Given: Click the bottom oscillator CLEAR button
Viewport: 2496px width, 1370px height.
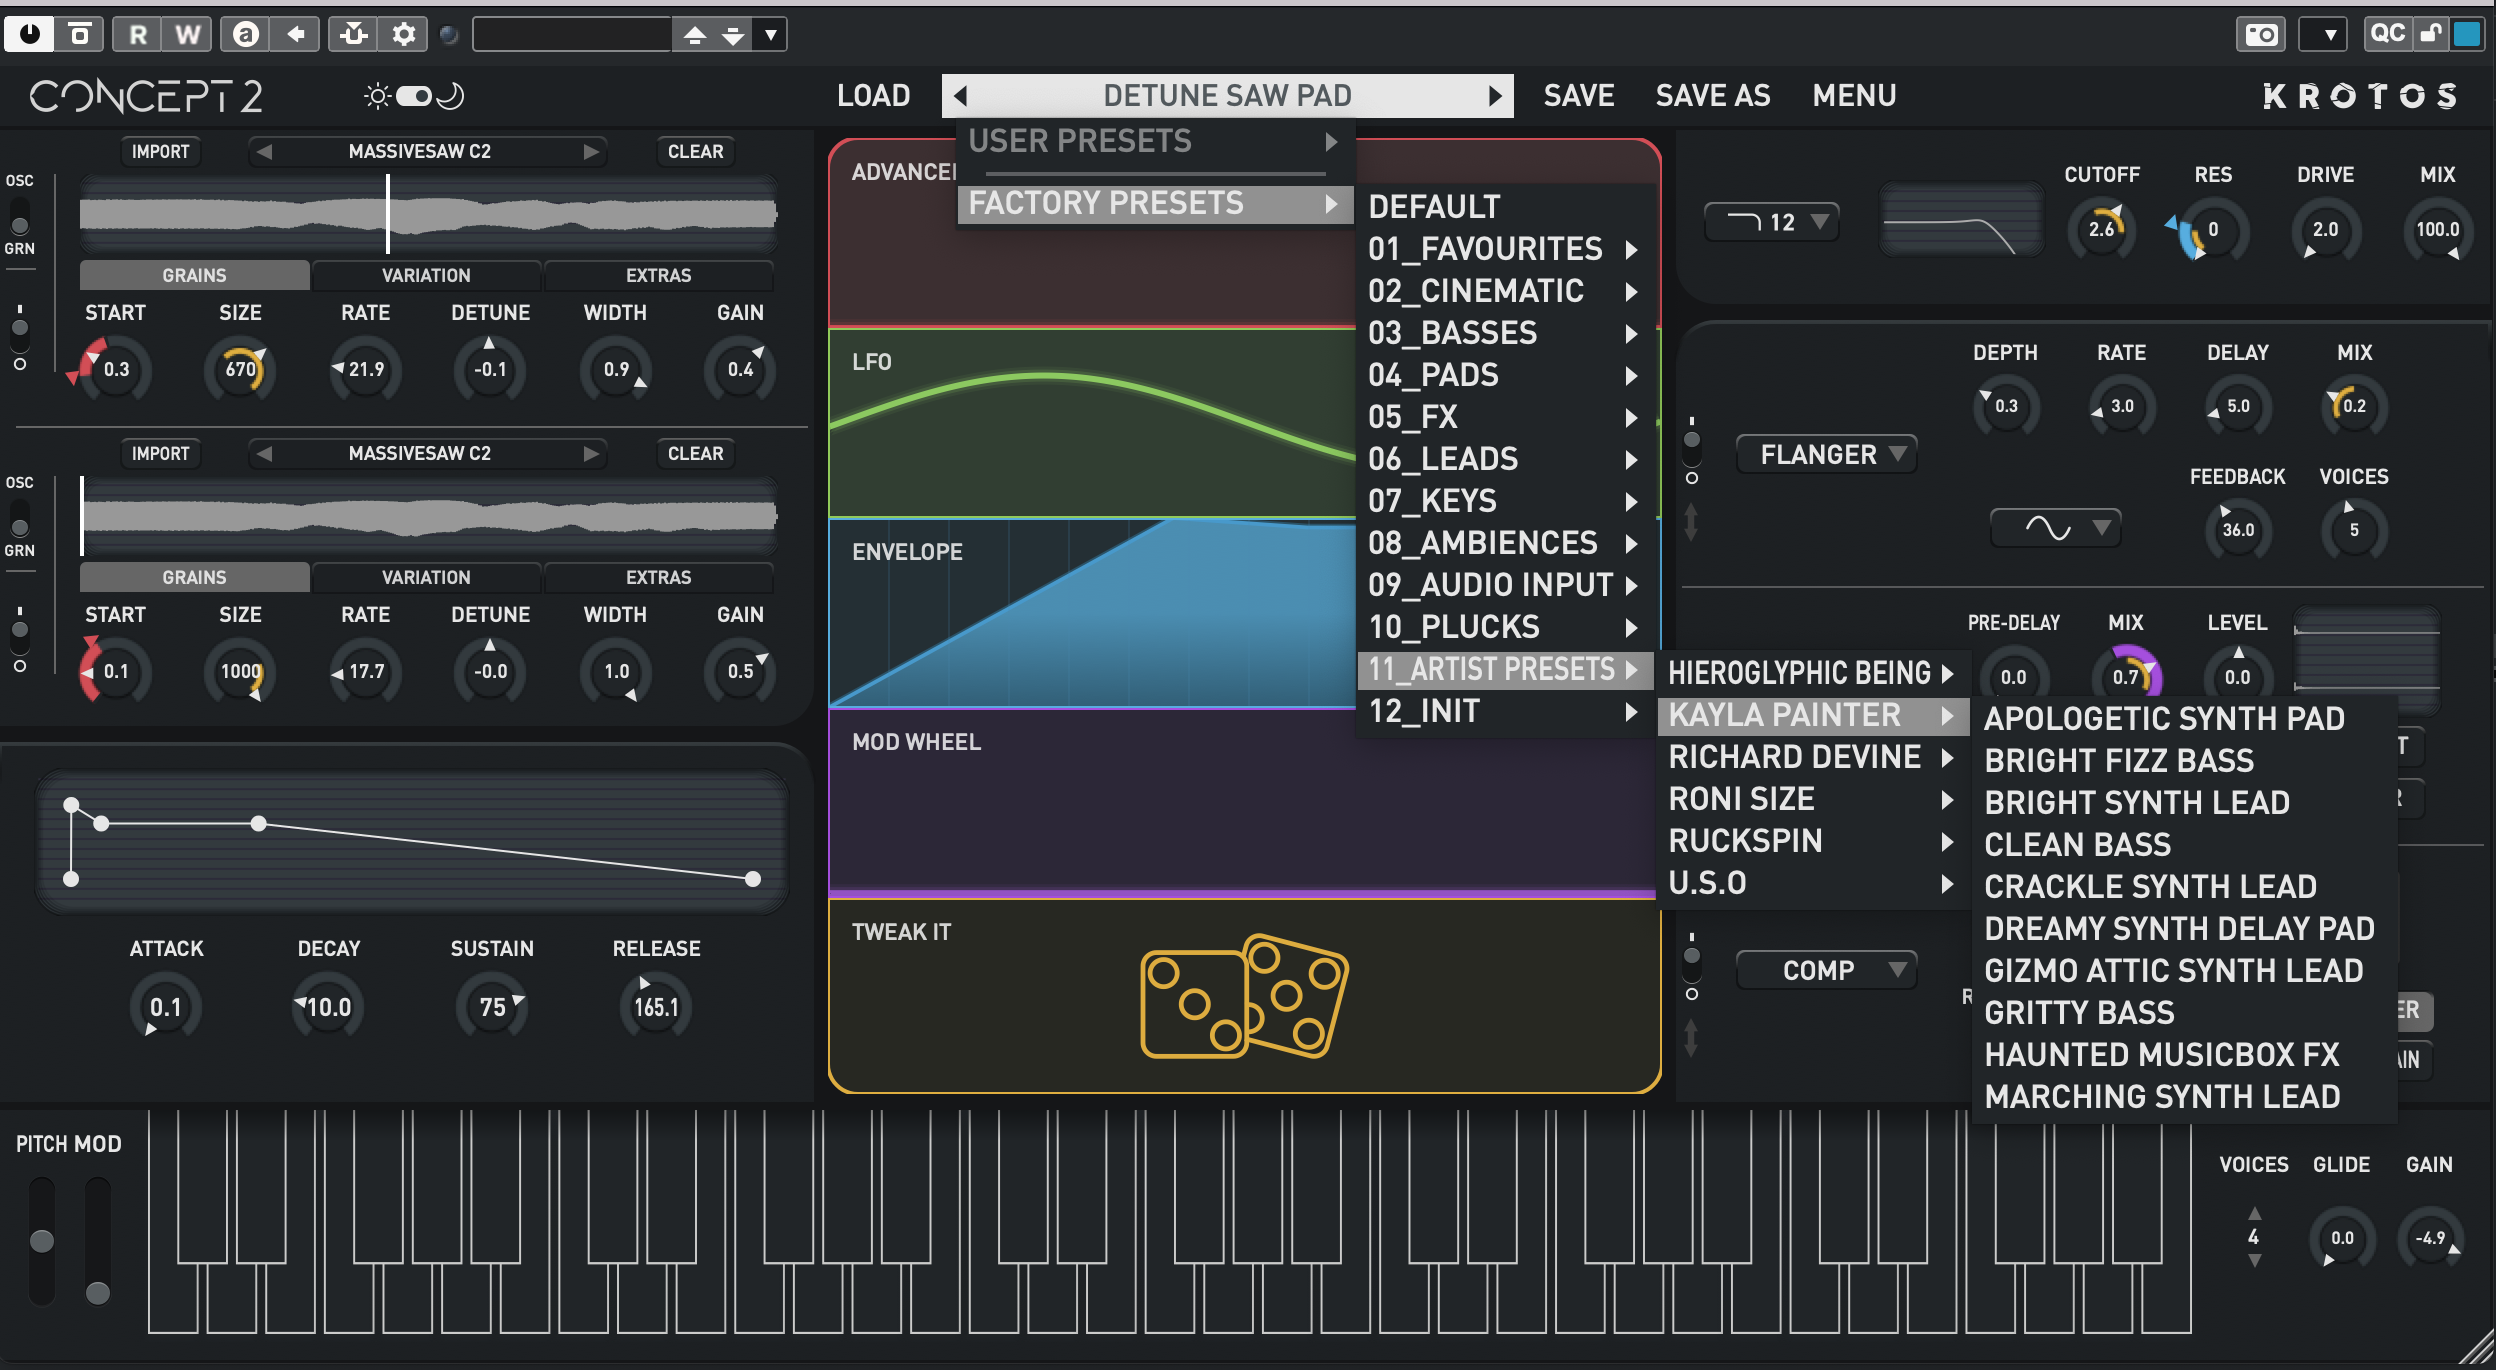Looking at the screenshot, I should pos(695,453).
